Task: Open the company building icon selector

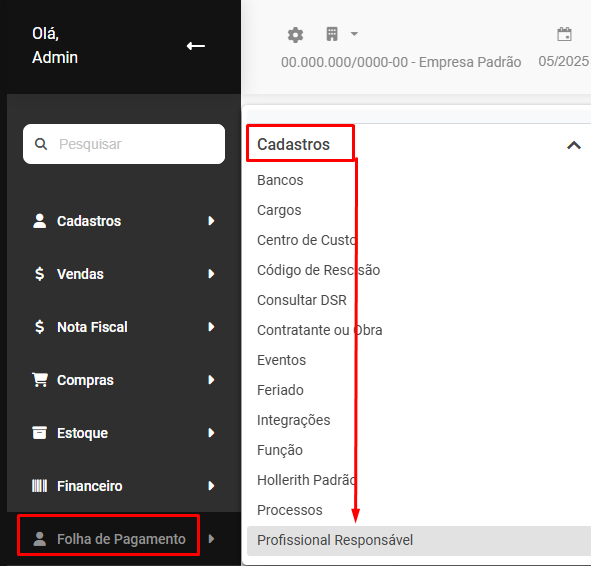Action: click(x=332, y=34)
